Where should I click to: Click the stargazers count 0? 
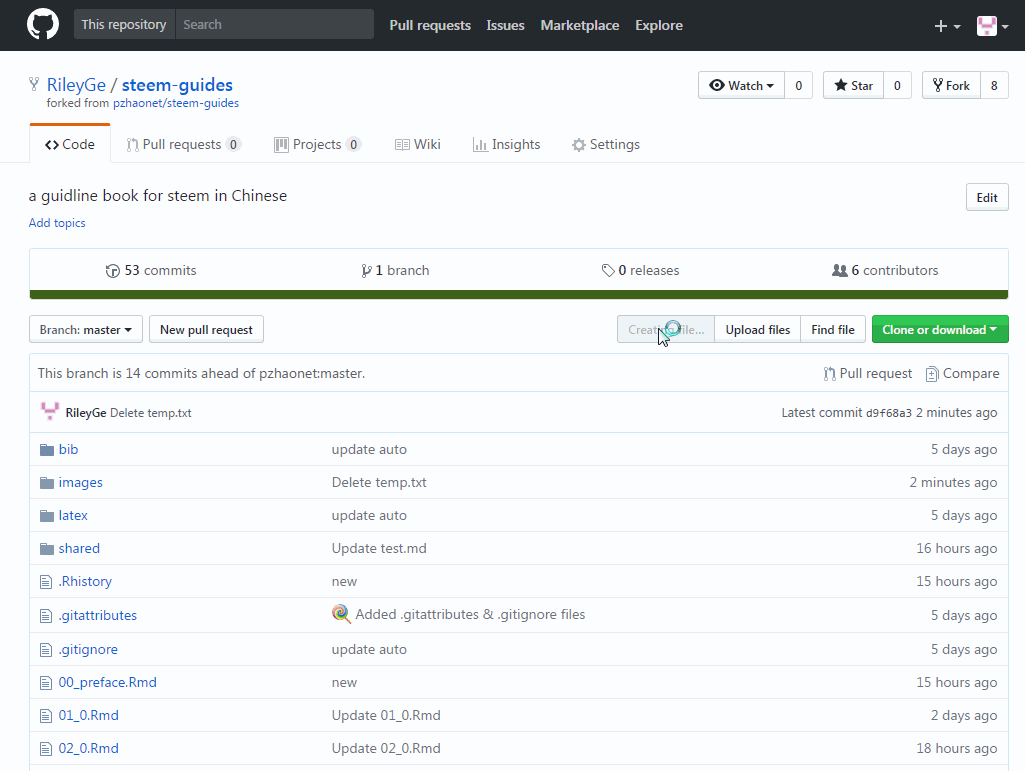coord(897,86)
